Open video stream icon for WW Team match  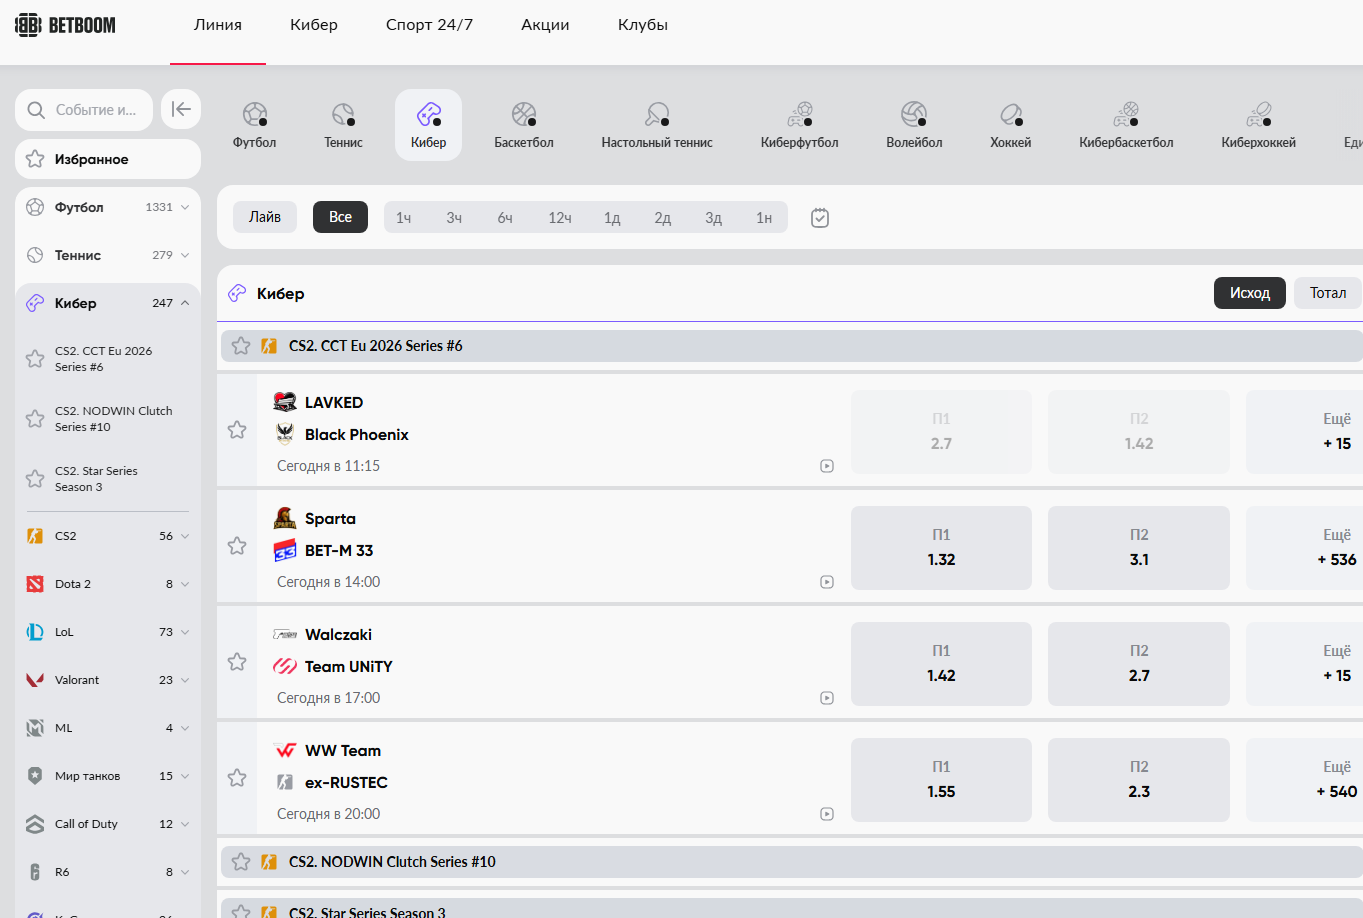coord(827,814)
